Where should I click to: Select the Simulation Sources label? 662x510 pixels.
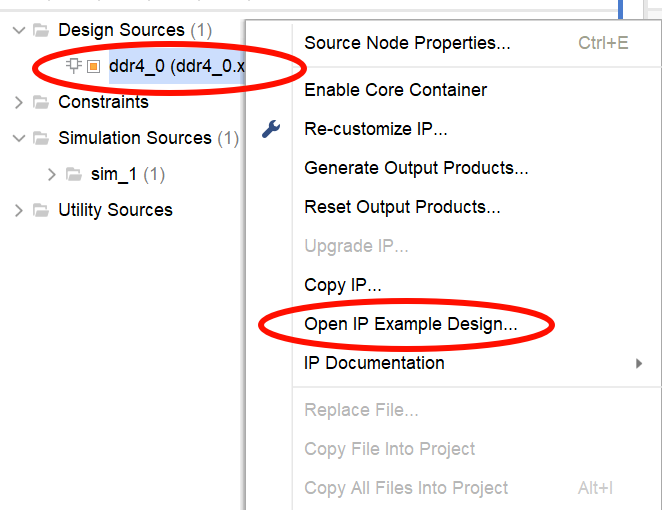click(135, 138)
